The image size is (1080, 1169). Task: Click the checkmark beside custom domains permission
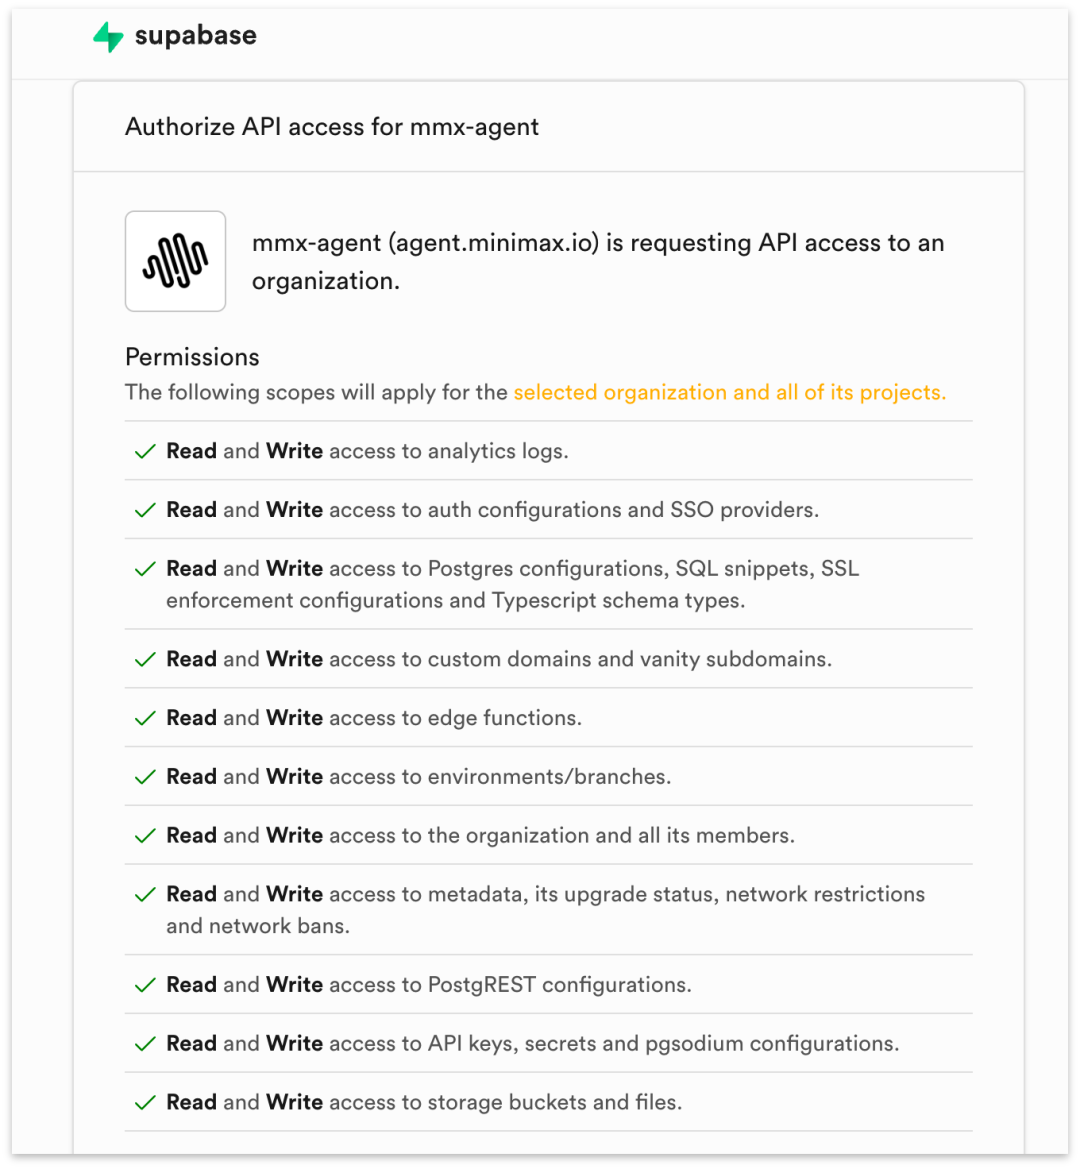pos(145,660)
